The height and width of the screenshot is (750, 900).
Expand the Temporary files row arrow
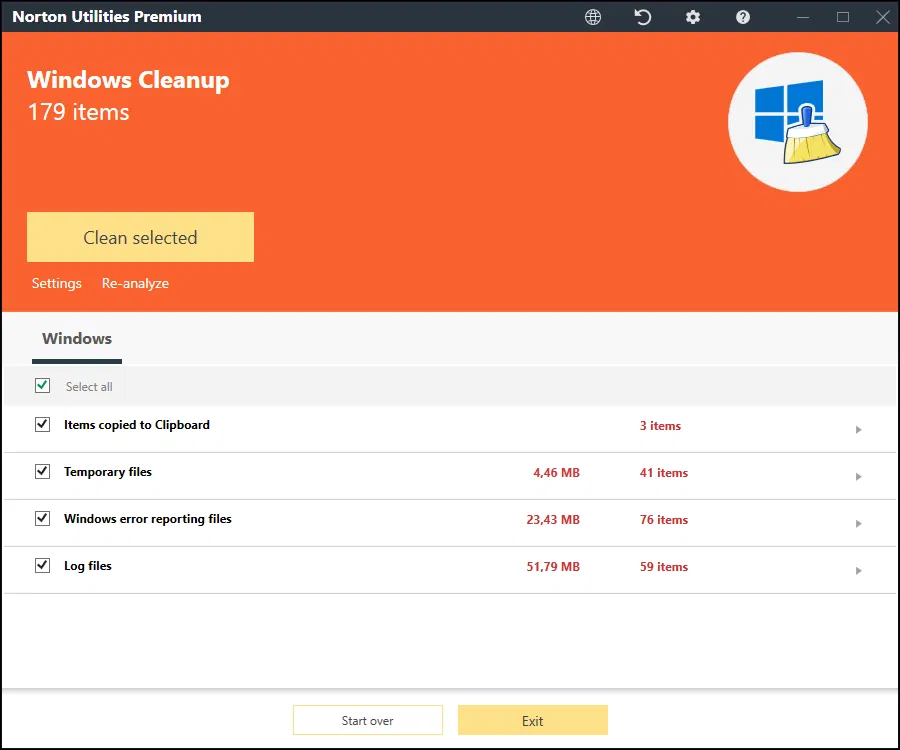click(x=859, y=477)
